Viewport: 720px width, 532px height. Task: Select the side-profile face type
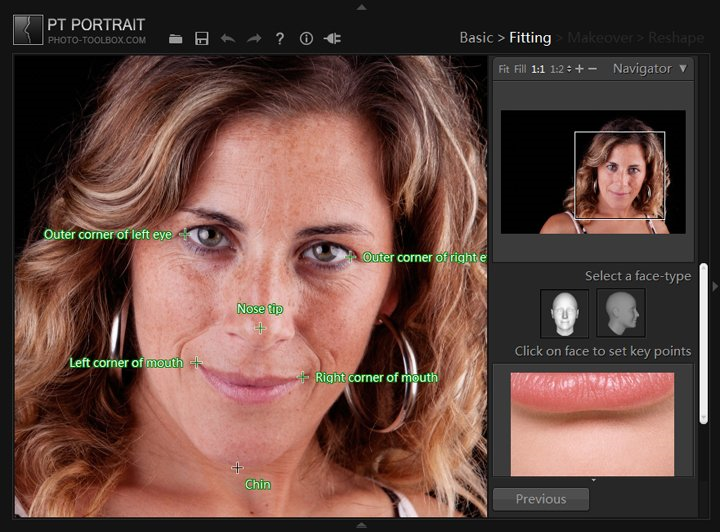(620, 313)
